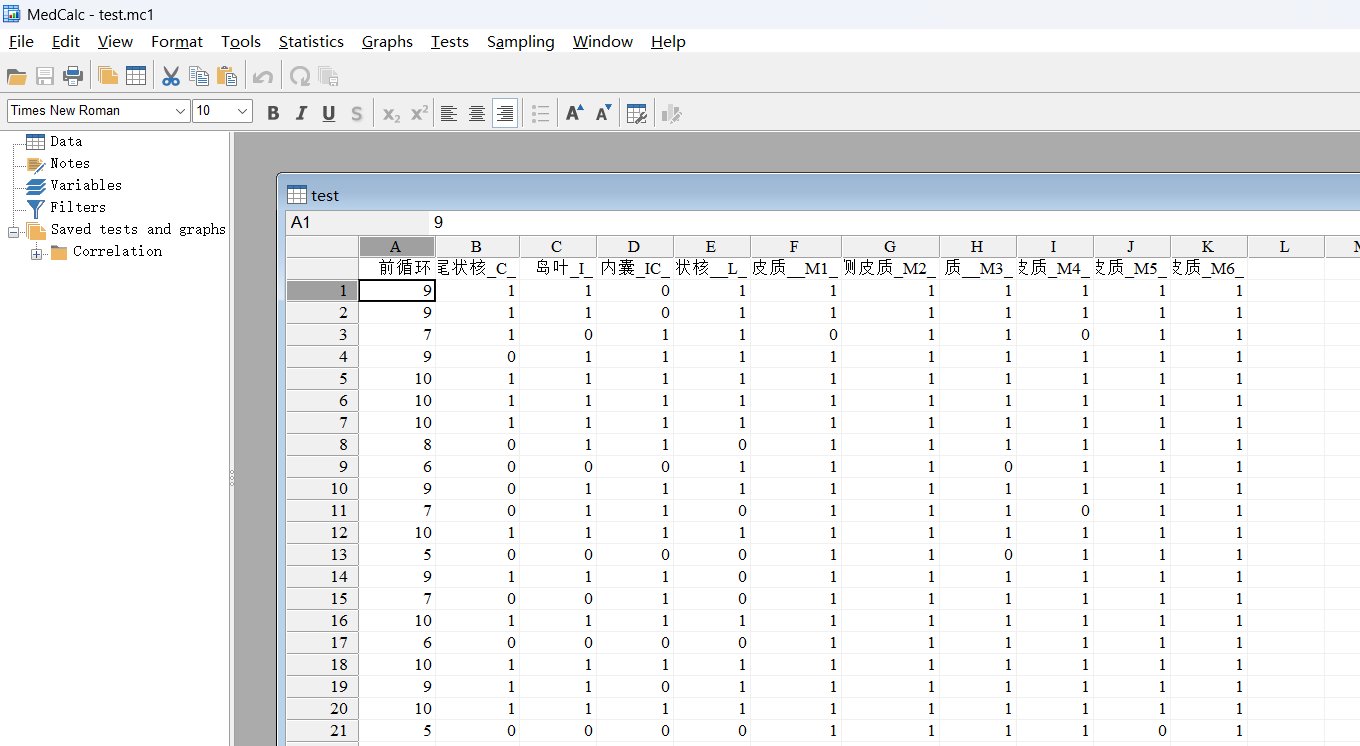Click the Print icon
The image size is (1360, 746).
(x=73, y=76)
